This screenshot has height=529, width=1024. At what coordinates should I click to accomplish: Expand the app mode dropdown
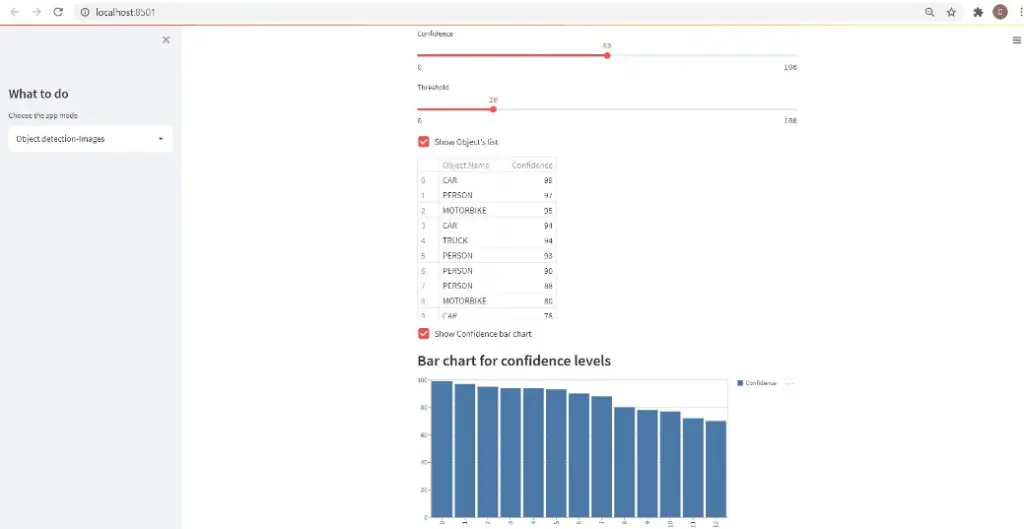90,139
